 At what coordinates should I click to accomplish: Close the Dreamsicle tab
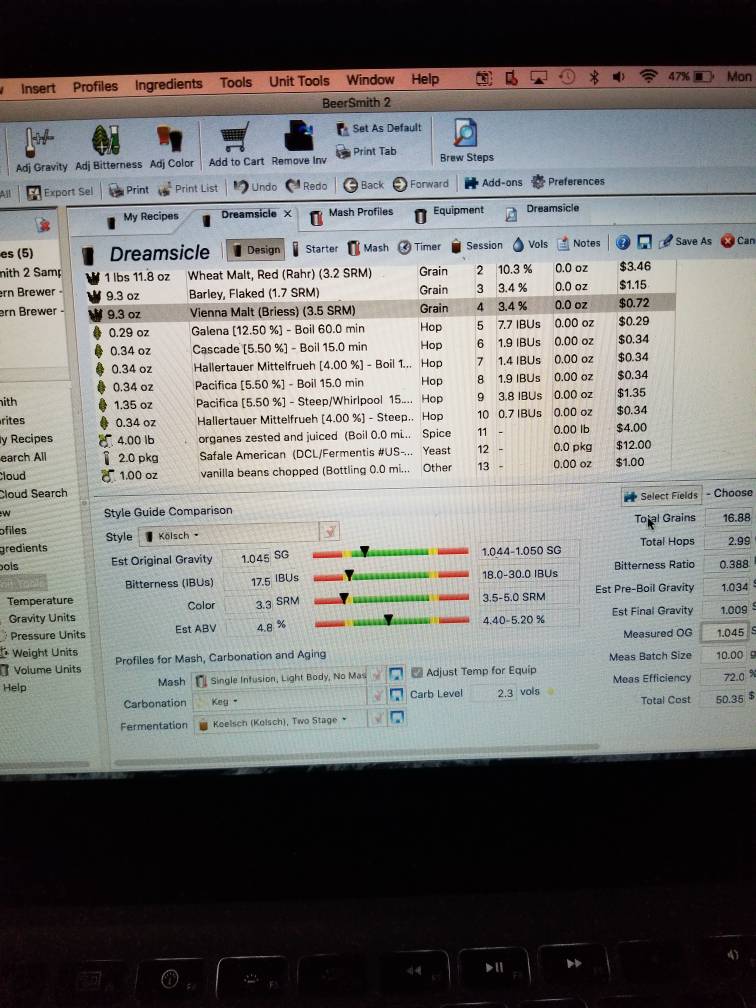(287, 213)
